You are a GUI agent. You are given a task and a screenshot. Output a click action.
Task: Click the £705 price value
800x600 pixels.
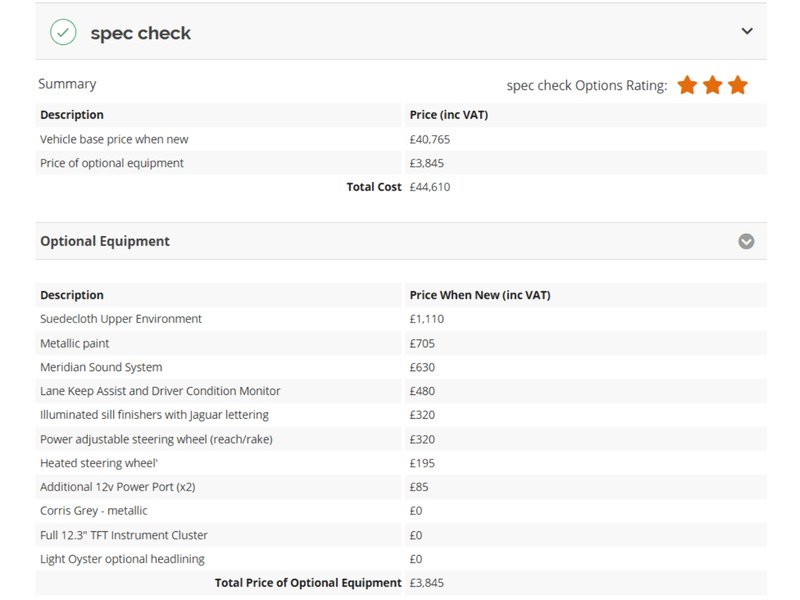[x=422, y=343]
